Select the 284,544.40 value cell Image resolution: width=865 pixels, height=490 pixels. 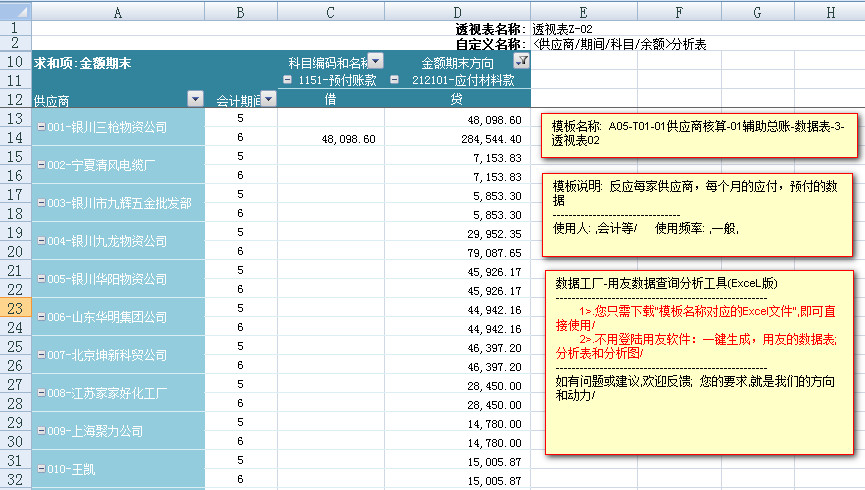[457, 138]
